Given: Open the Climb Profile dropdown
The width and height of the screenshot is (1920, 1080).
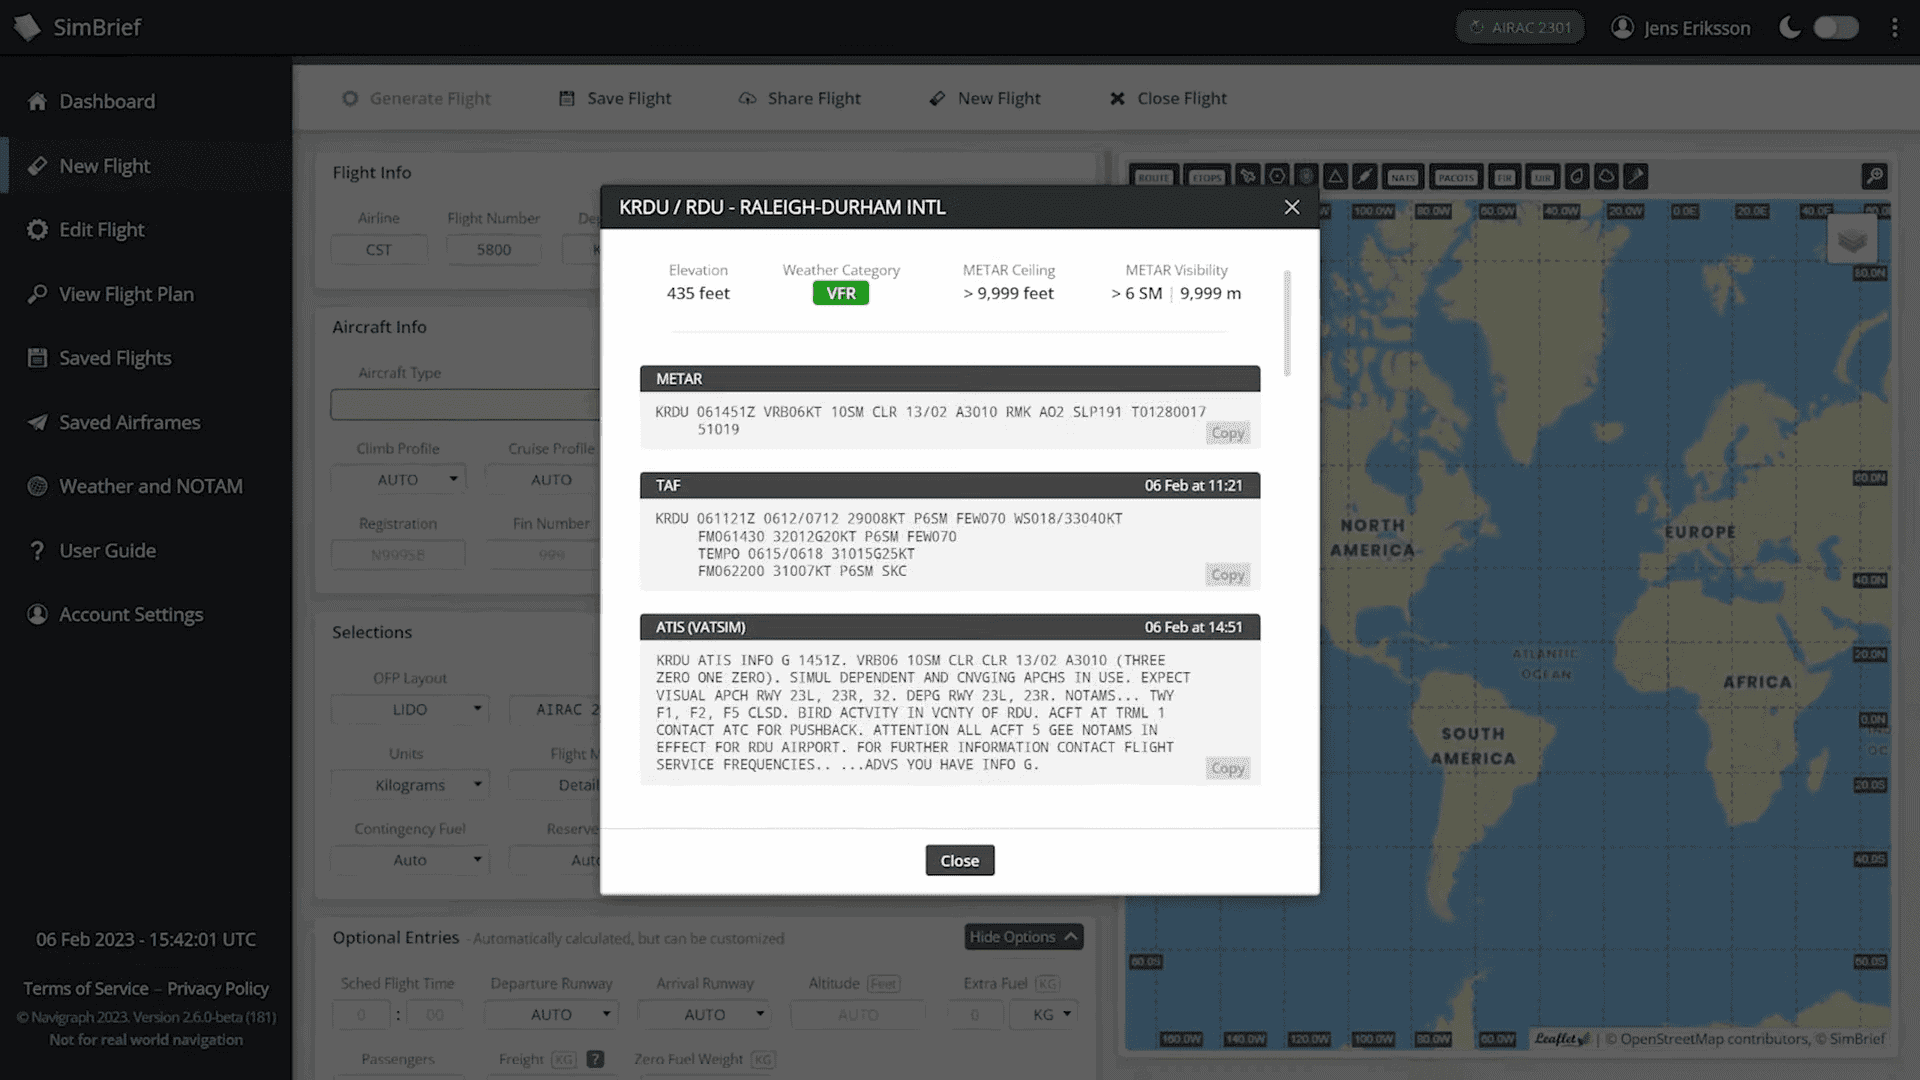Looking at the screenshot, I should (397, 479).
